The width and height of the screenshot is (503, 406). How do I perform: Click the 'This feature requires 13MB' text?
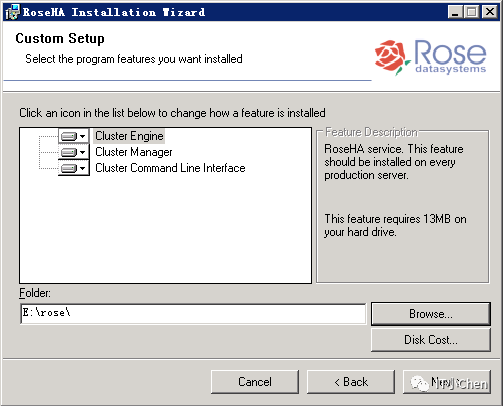395,225
